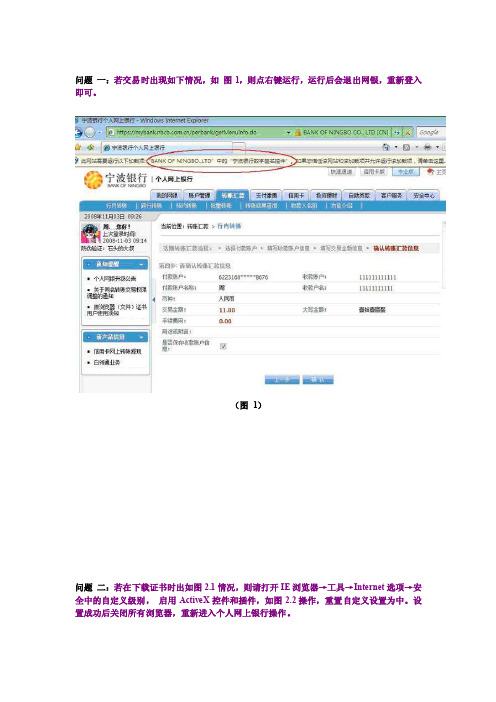Select 跨行转账 in the blue submenu
496x702 pixels.
(x=151, y=206)
